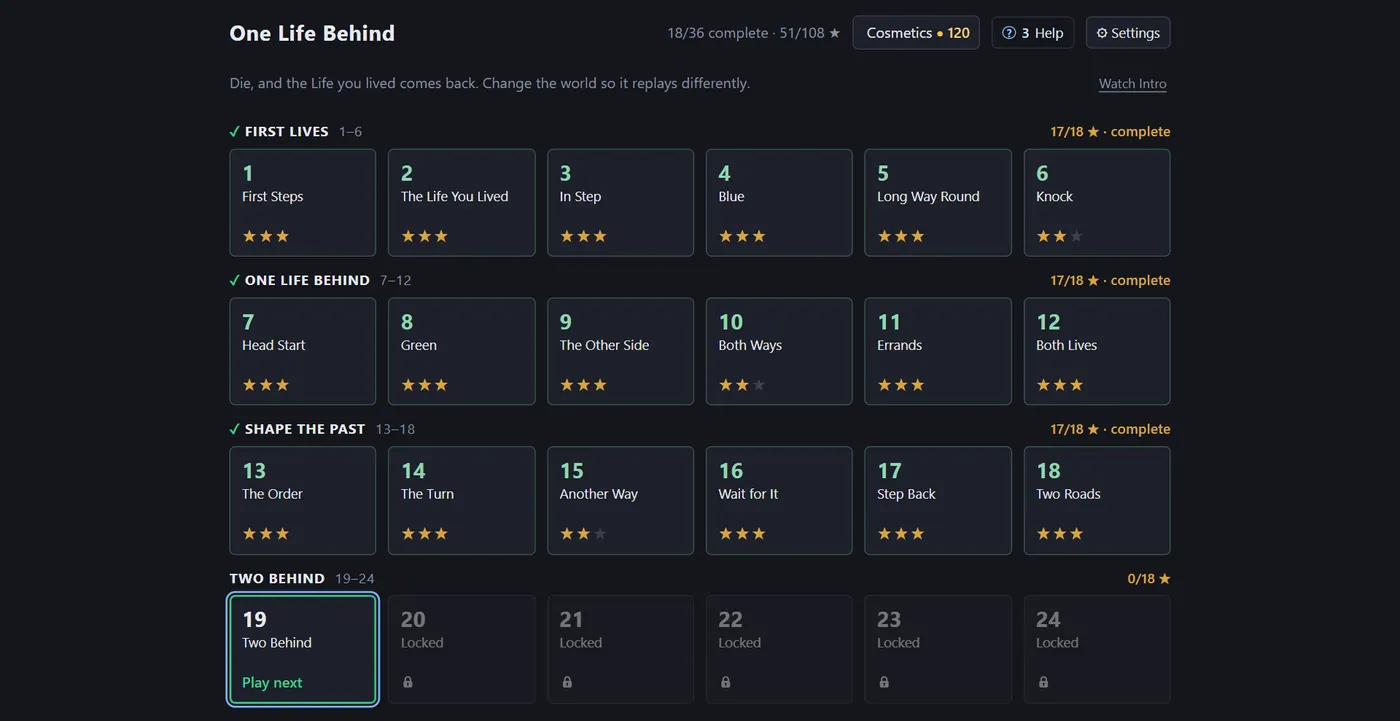Screen dimensions: 1400x721
Task: Click the empty third star on Both Ways
Action: point(759,385)
